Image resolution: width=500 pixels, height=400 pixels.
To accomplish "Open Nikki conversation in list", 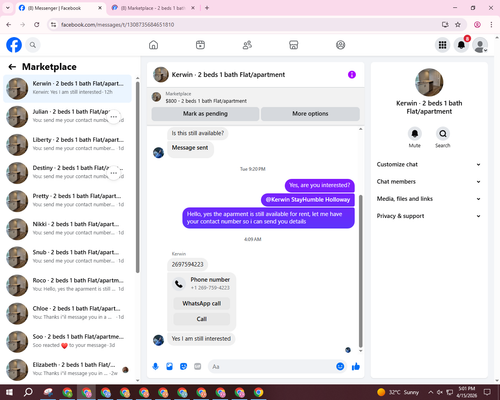I will coord(67,229).
